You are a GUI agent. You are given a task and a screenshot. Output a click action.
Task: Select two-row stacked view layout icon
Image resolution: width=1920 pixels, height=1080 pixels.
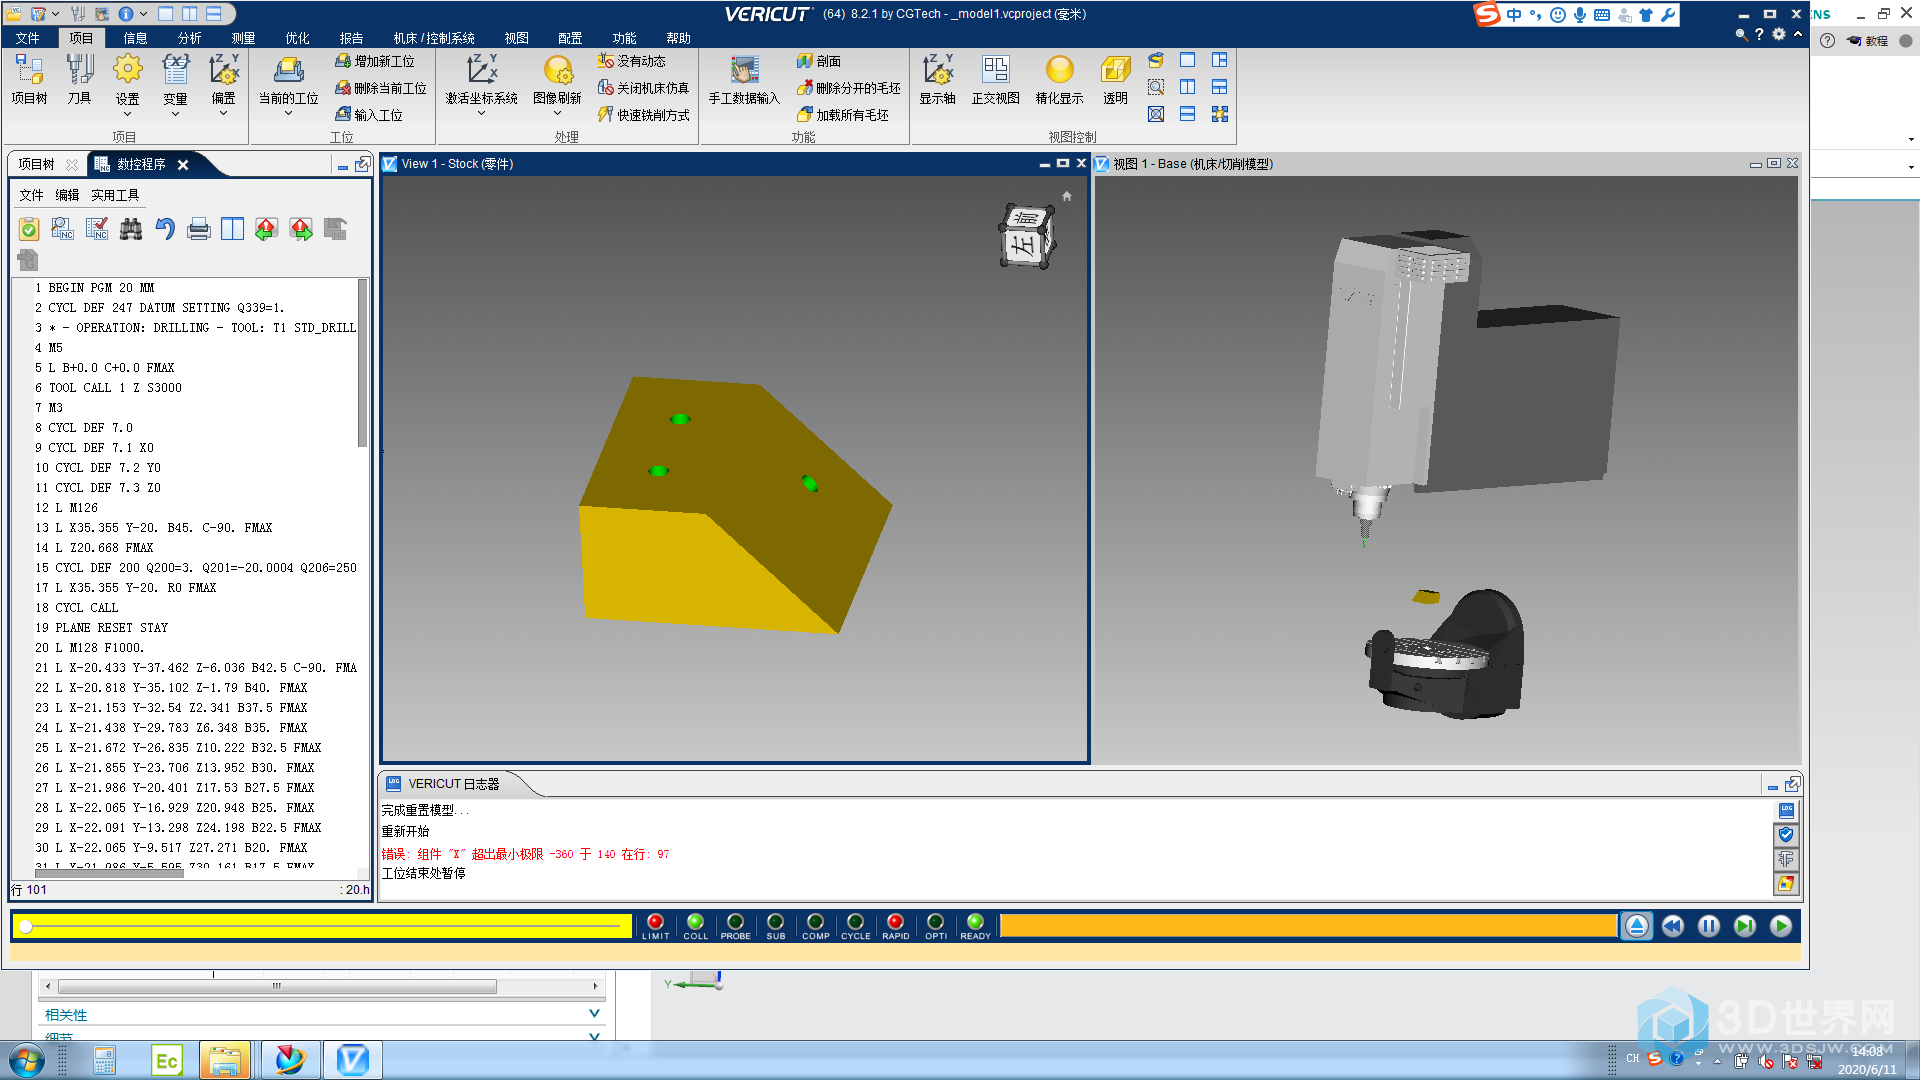1188,114
